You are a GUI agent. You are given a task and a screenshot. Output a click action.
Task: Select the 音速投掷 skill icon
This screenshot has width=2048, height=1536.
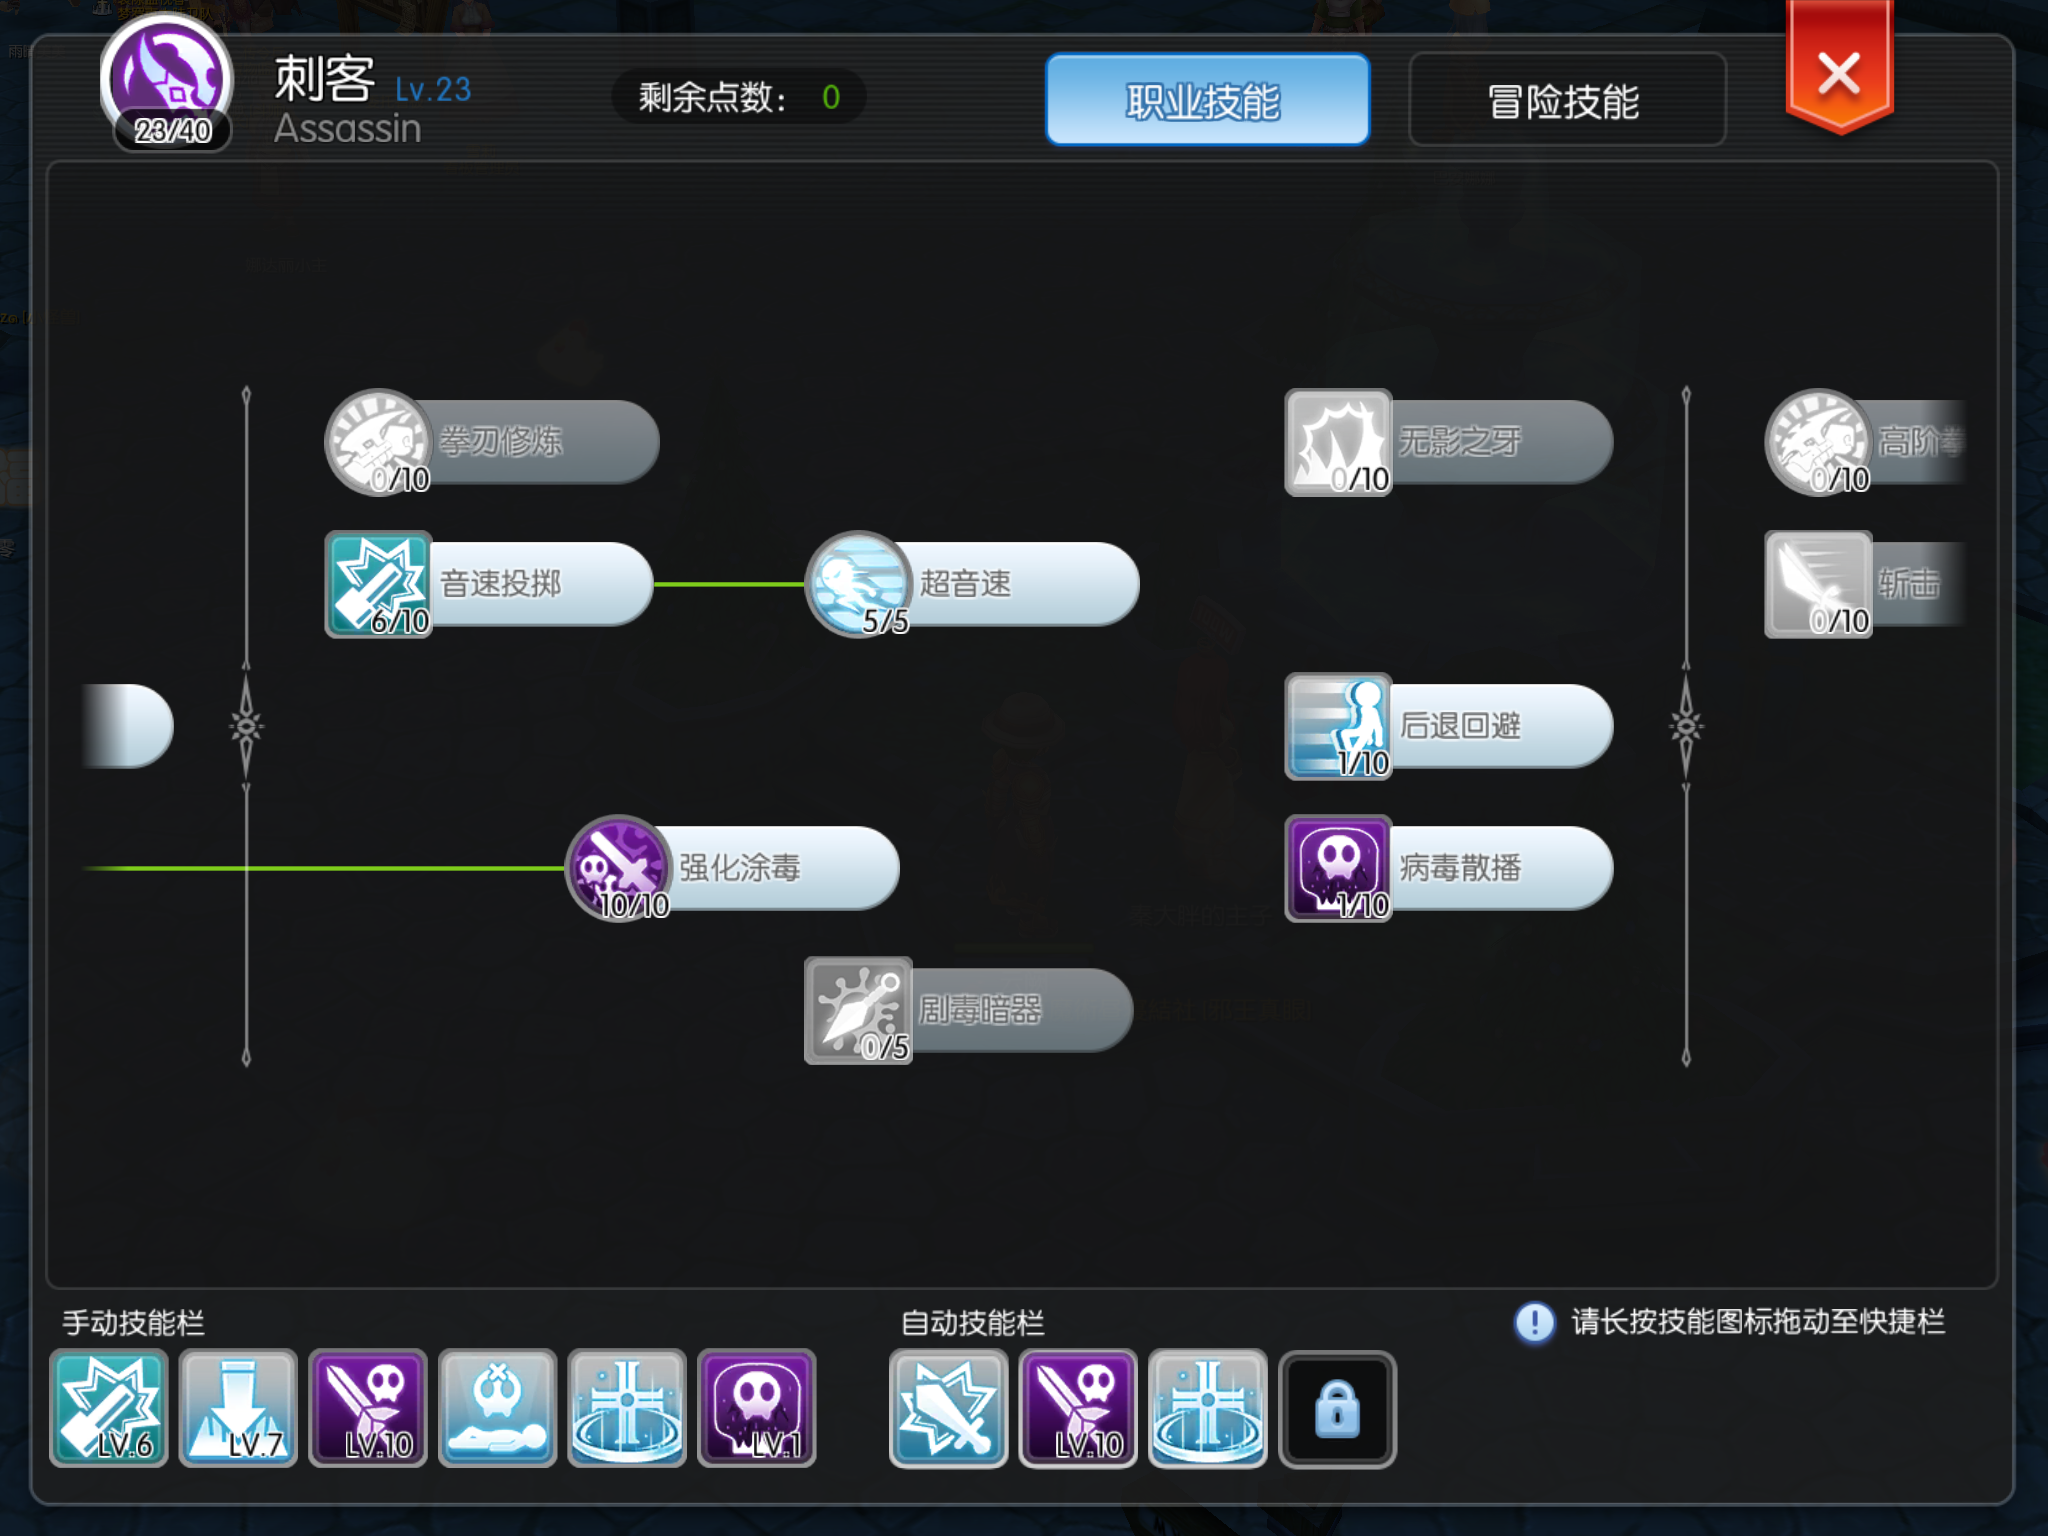click(379, 584)
